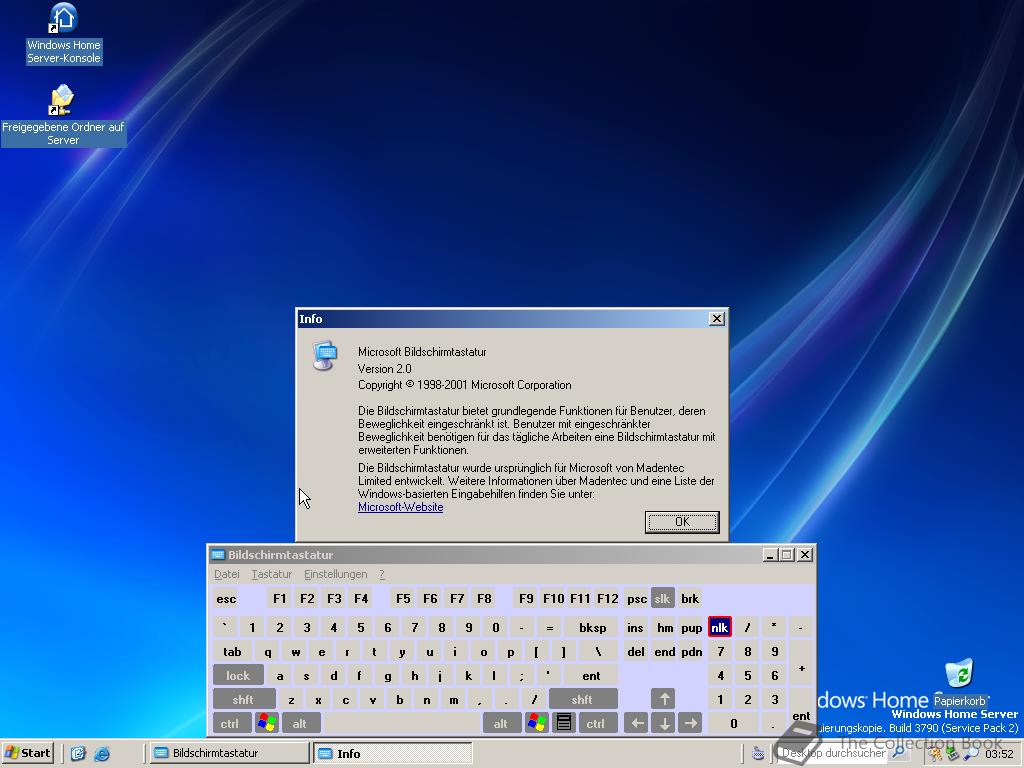
Task: Click the show desktop quick launch icon
Action: point(78,753)
